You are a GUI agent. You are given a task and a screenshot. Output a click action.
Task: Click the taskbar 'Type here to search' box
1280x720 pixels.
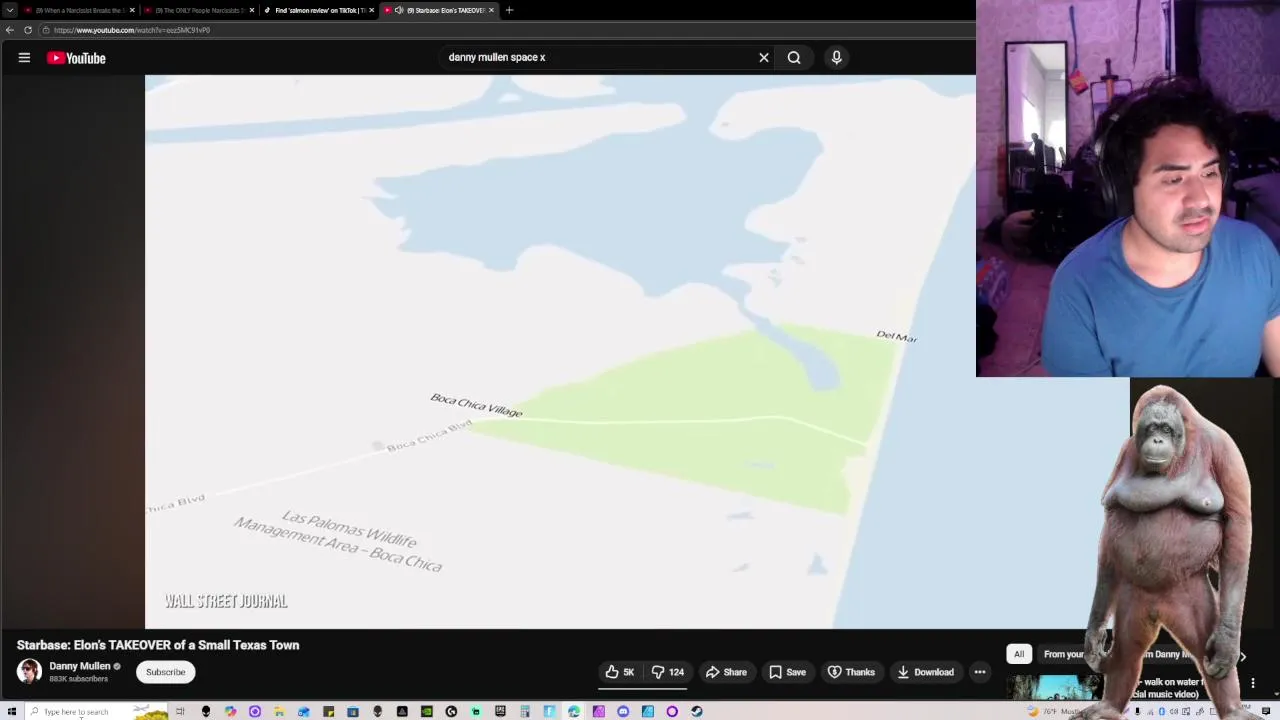(x=98, y=711)
